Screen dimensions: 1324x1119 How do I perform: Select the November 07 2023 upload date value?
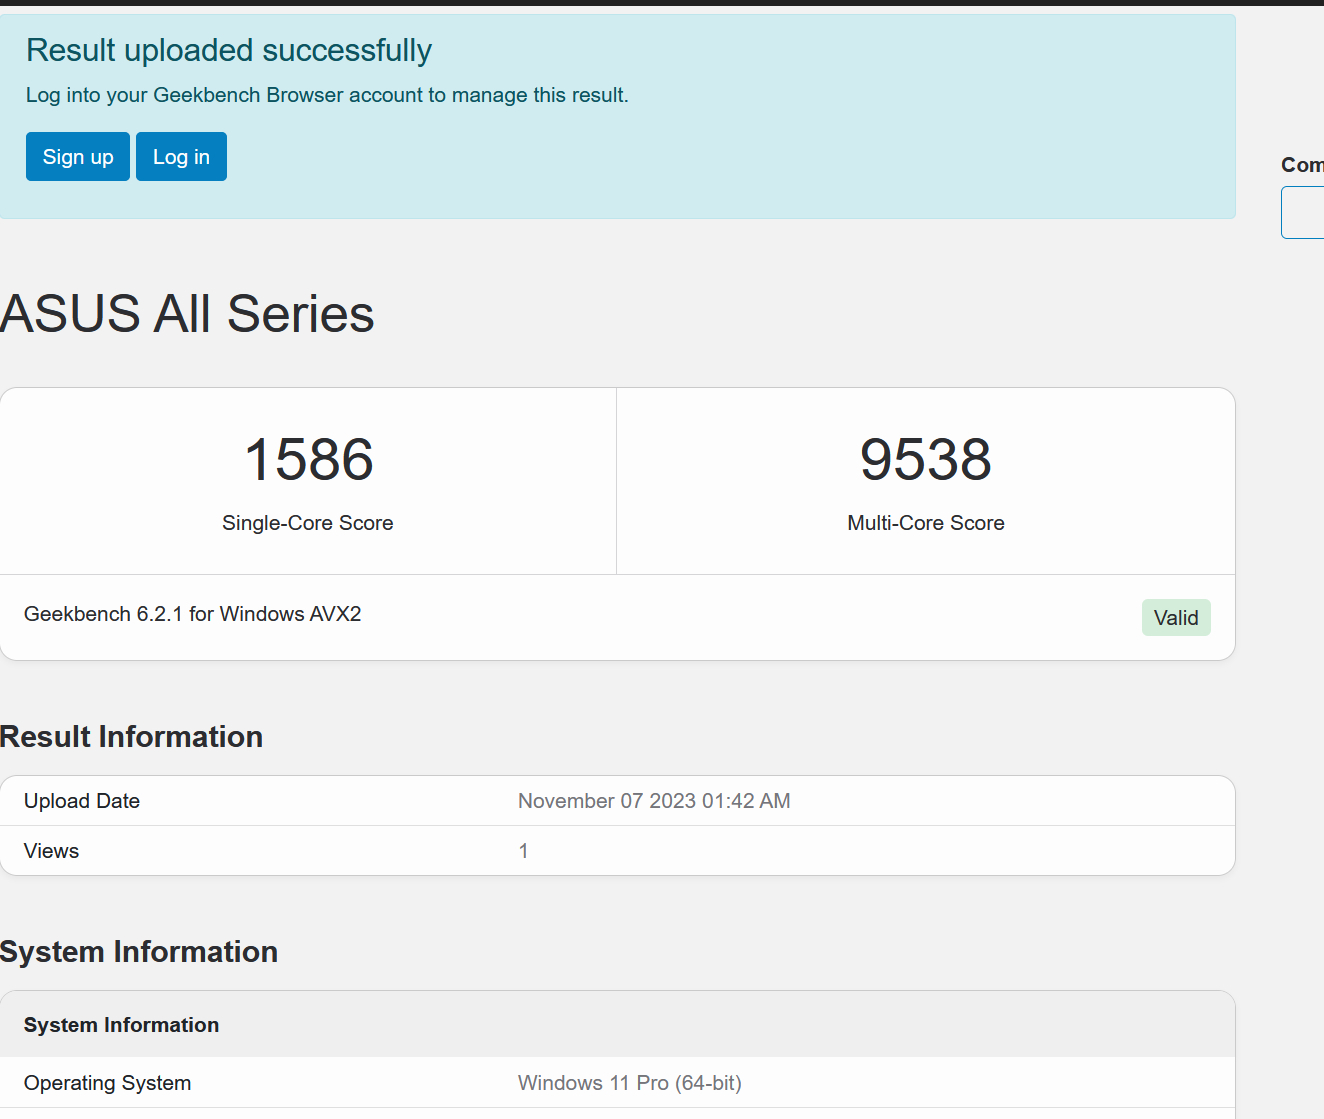click(x=654, y=801)
